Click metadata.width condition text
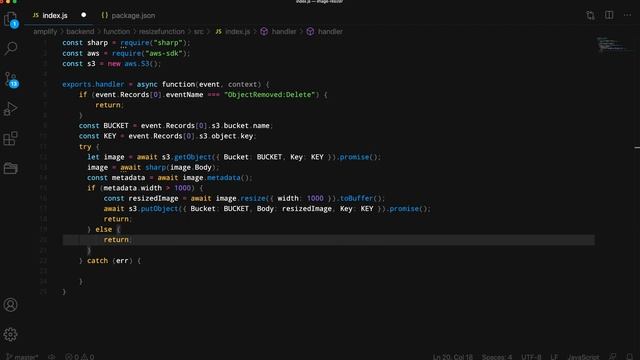Screen dimensions: 640x360 tap(132, 188)
